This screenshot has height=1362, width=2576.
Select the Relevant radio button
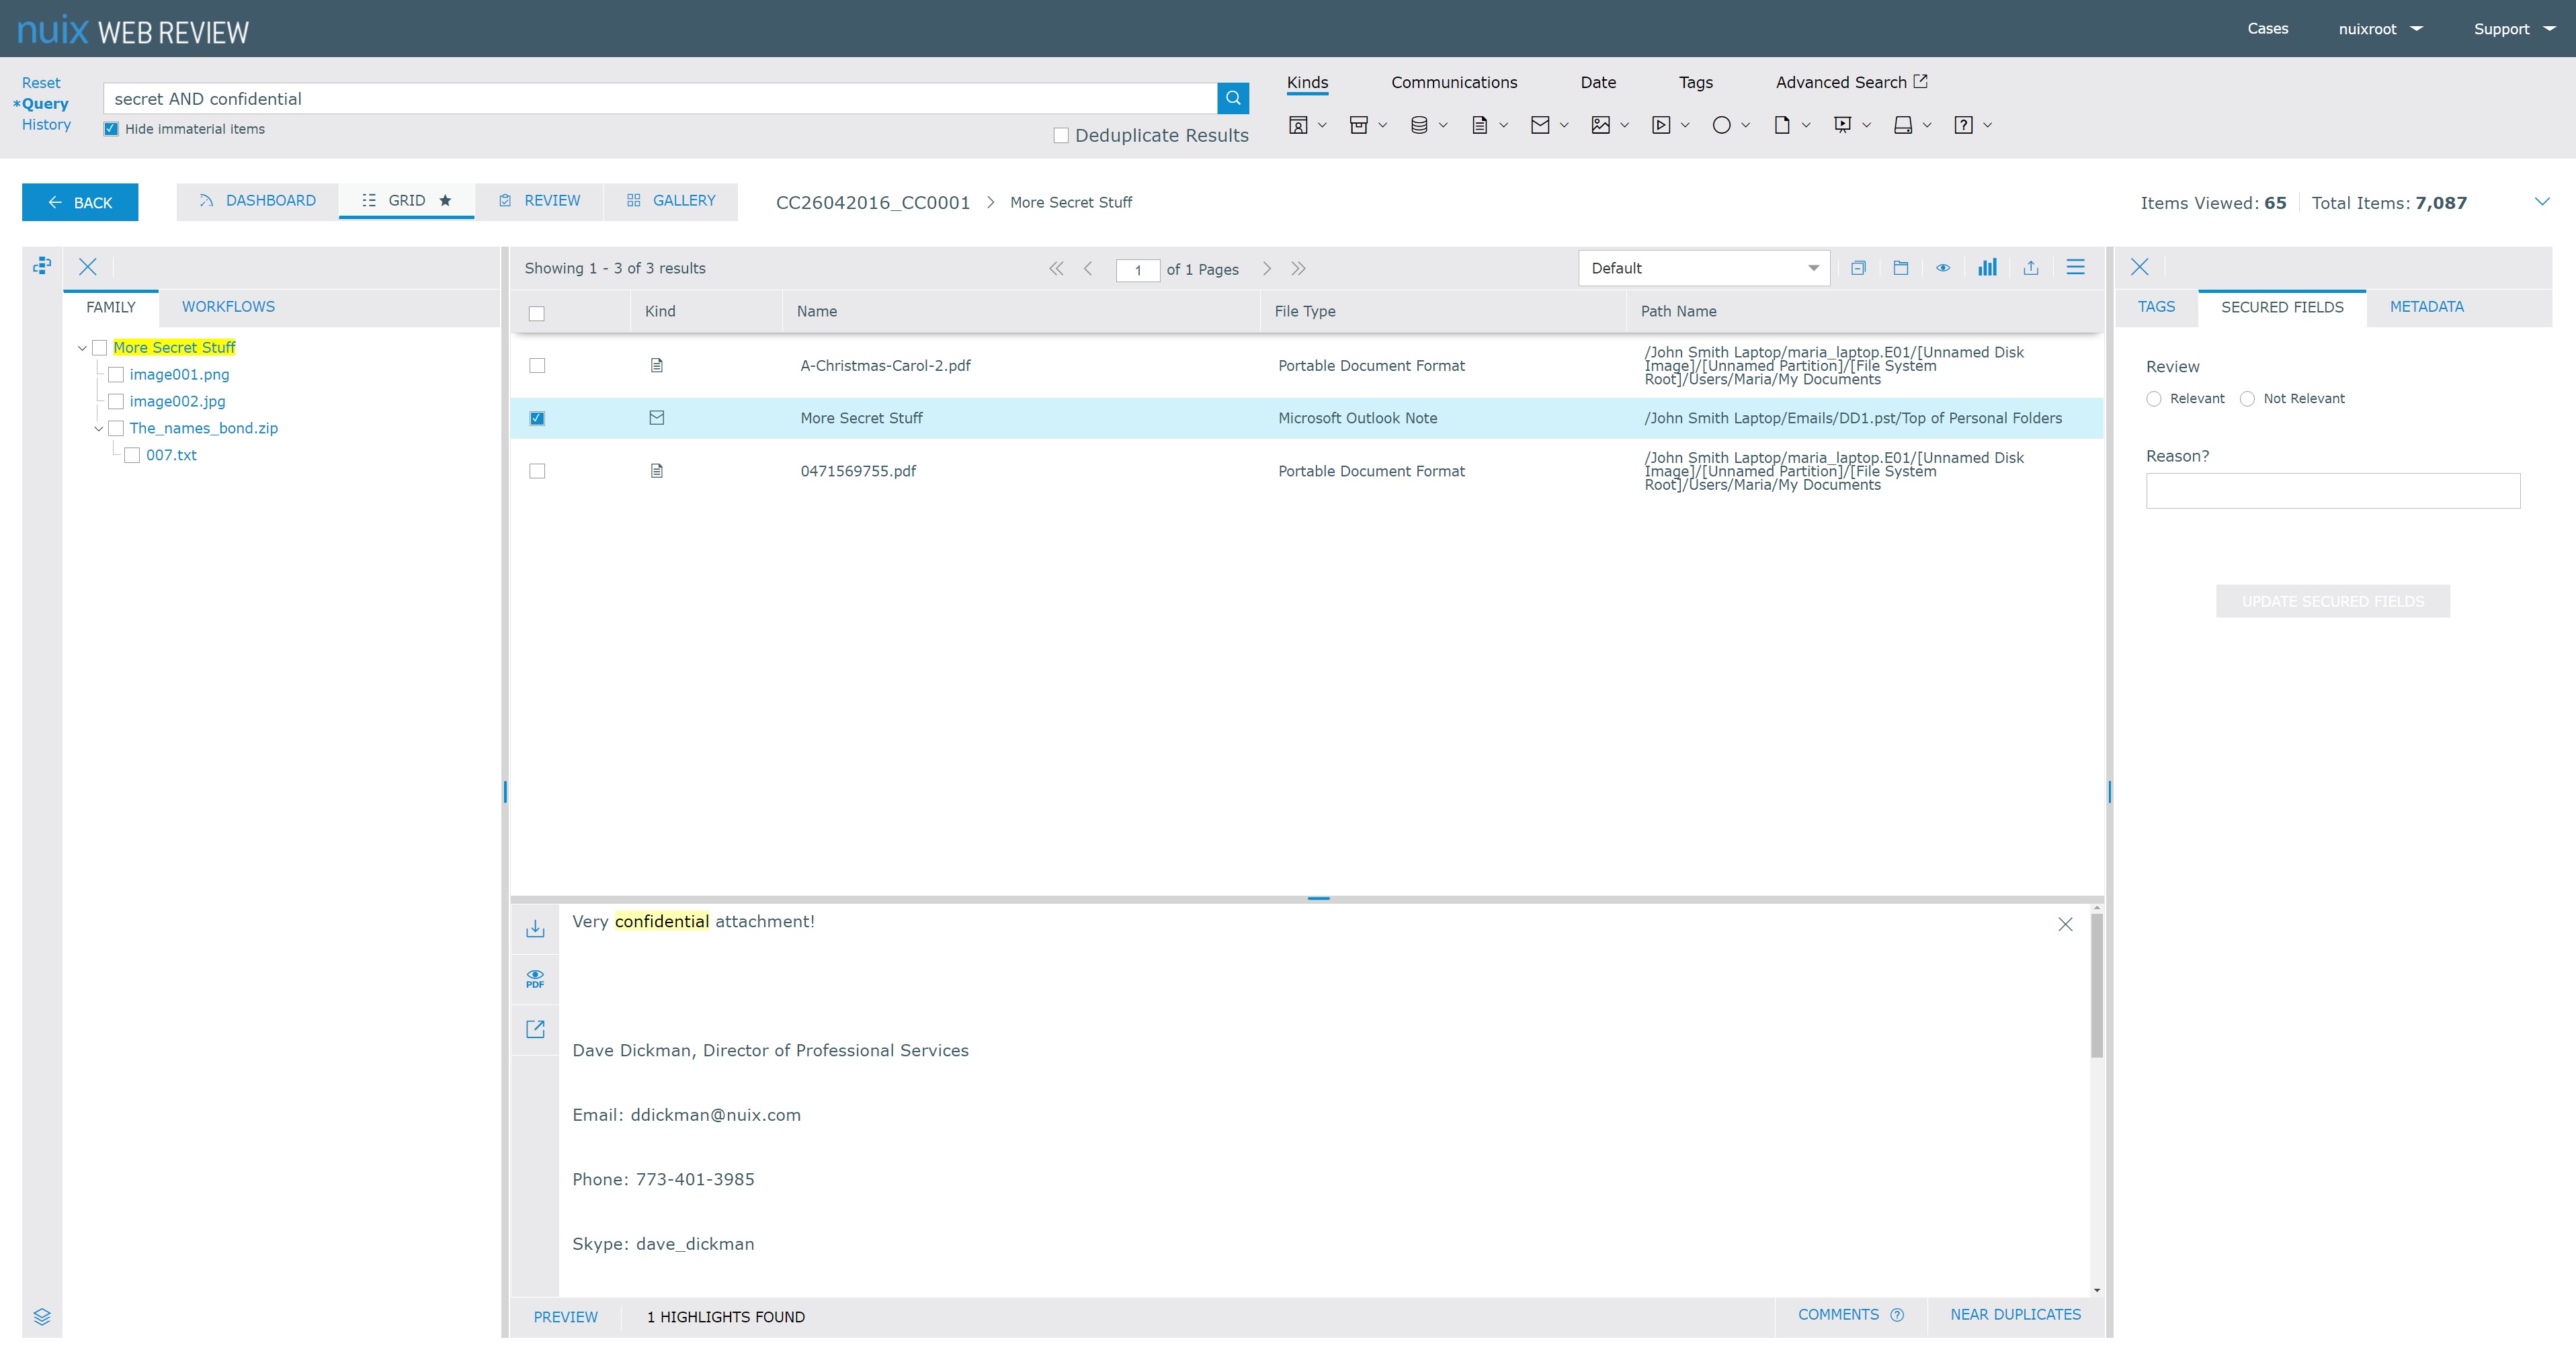tap(2154, 399)
